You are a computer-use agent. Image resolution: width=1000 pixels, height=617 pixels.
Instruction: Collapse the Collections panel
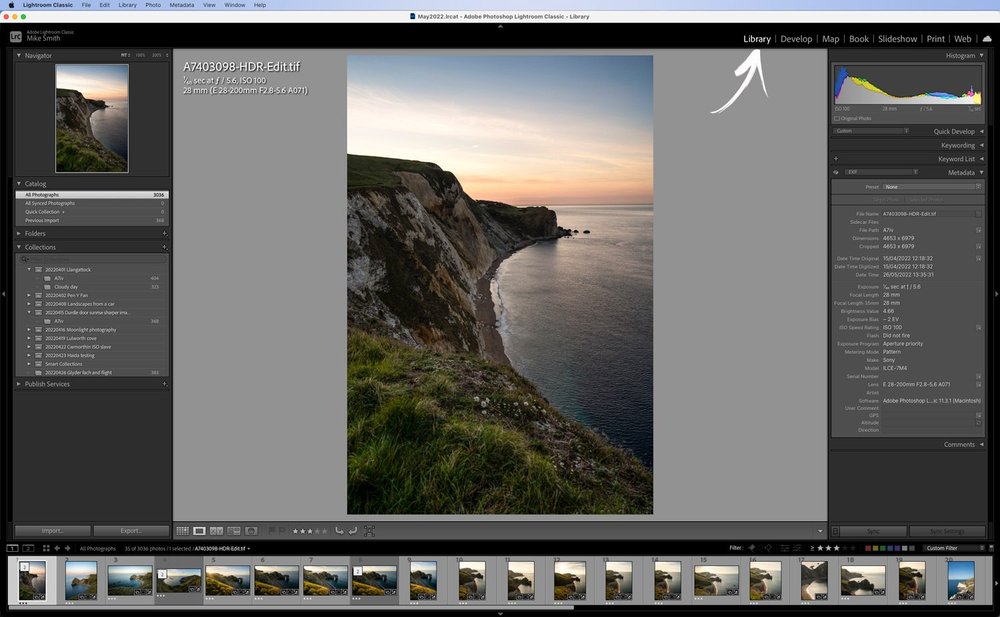point(18,247)
